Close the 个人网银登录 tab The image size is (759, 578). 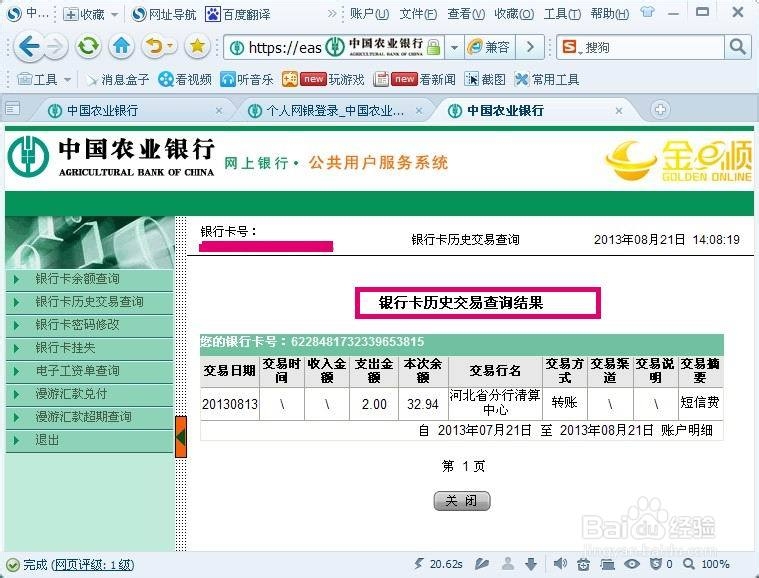[x=419, y=111]
